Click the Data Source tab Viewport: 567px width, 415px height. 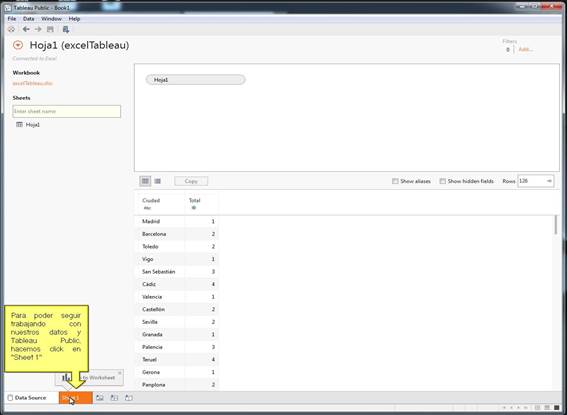coord(27,398)
